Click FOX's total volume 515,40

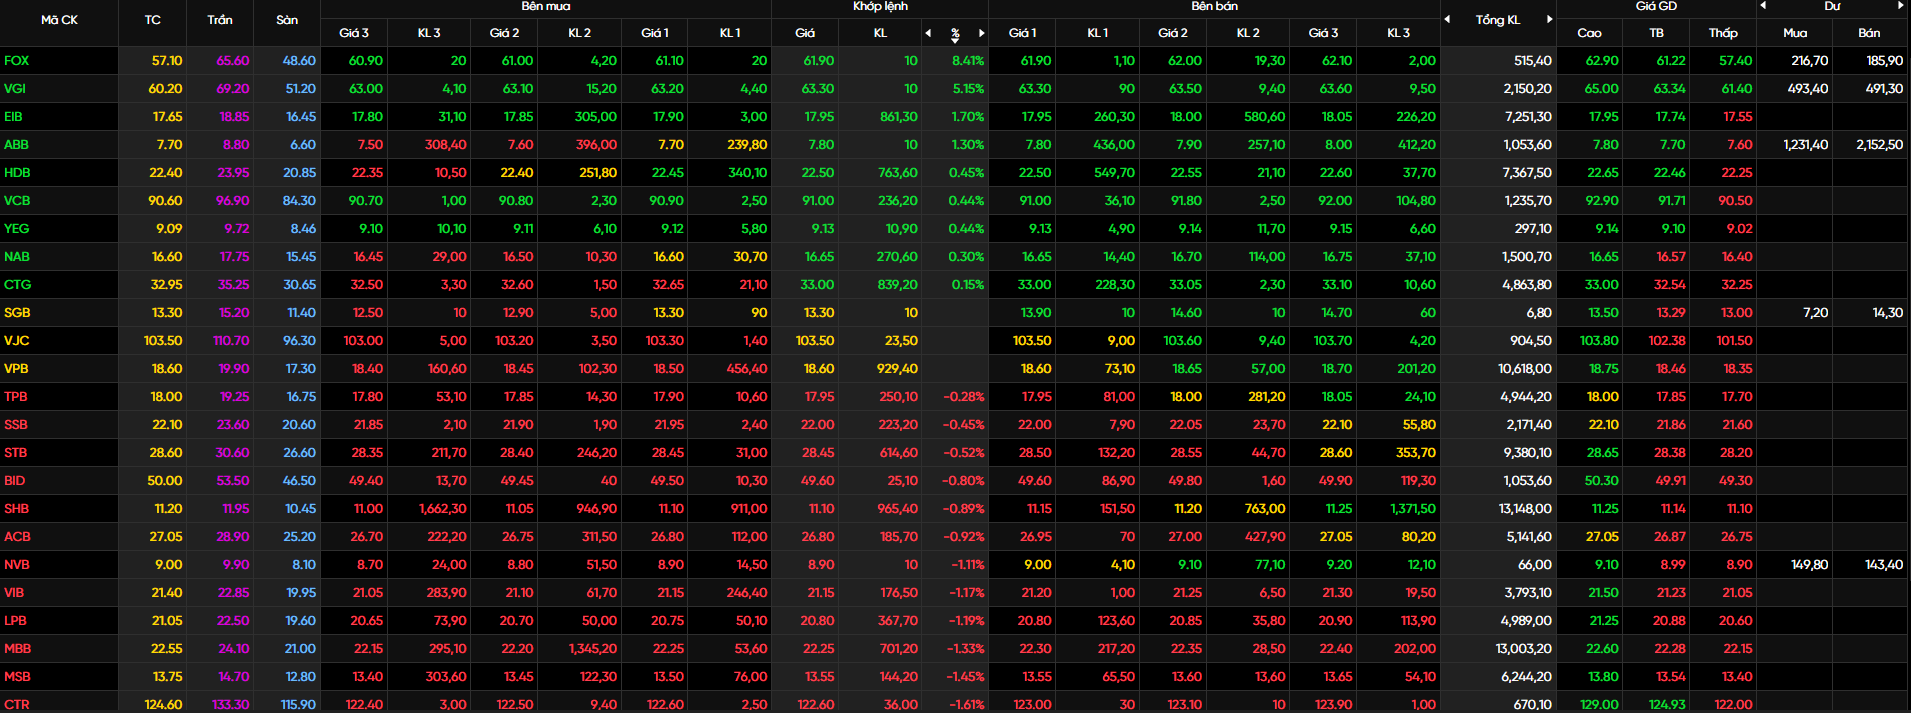pyautogui.click(x=1533, y=61)
